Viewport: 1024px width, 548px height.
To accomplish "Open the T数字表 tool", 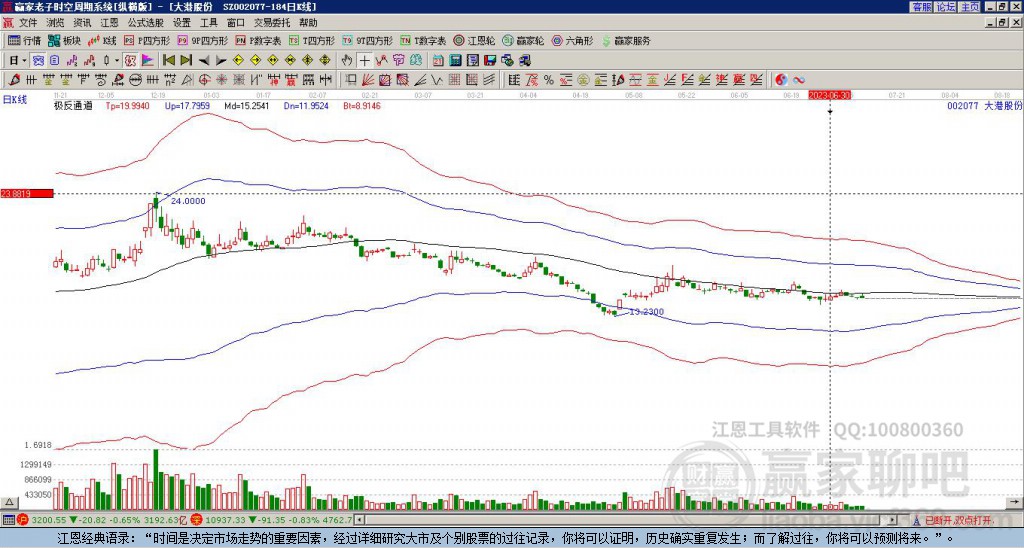I will point(423,40).
